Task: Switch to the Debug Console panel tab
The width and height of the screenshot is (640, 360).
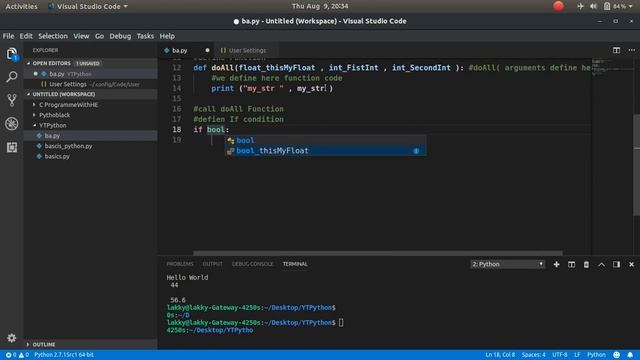Action: (x=252, y=264)
